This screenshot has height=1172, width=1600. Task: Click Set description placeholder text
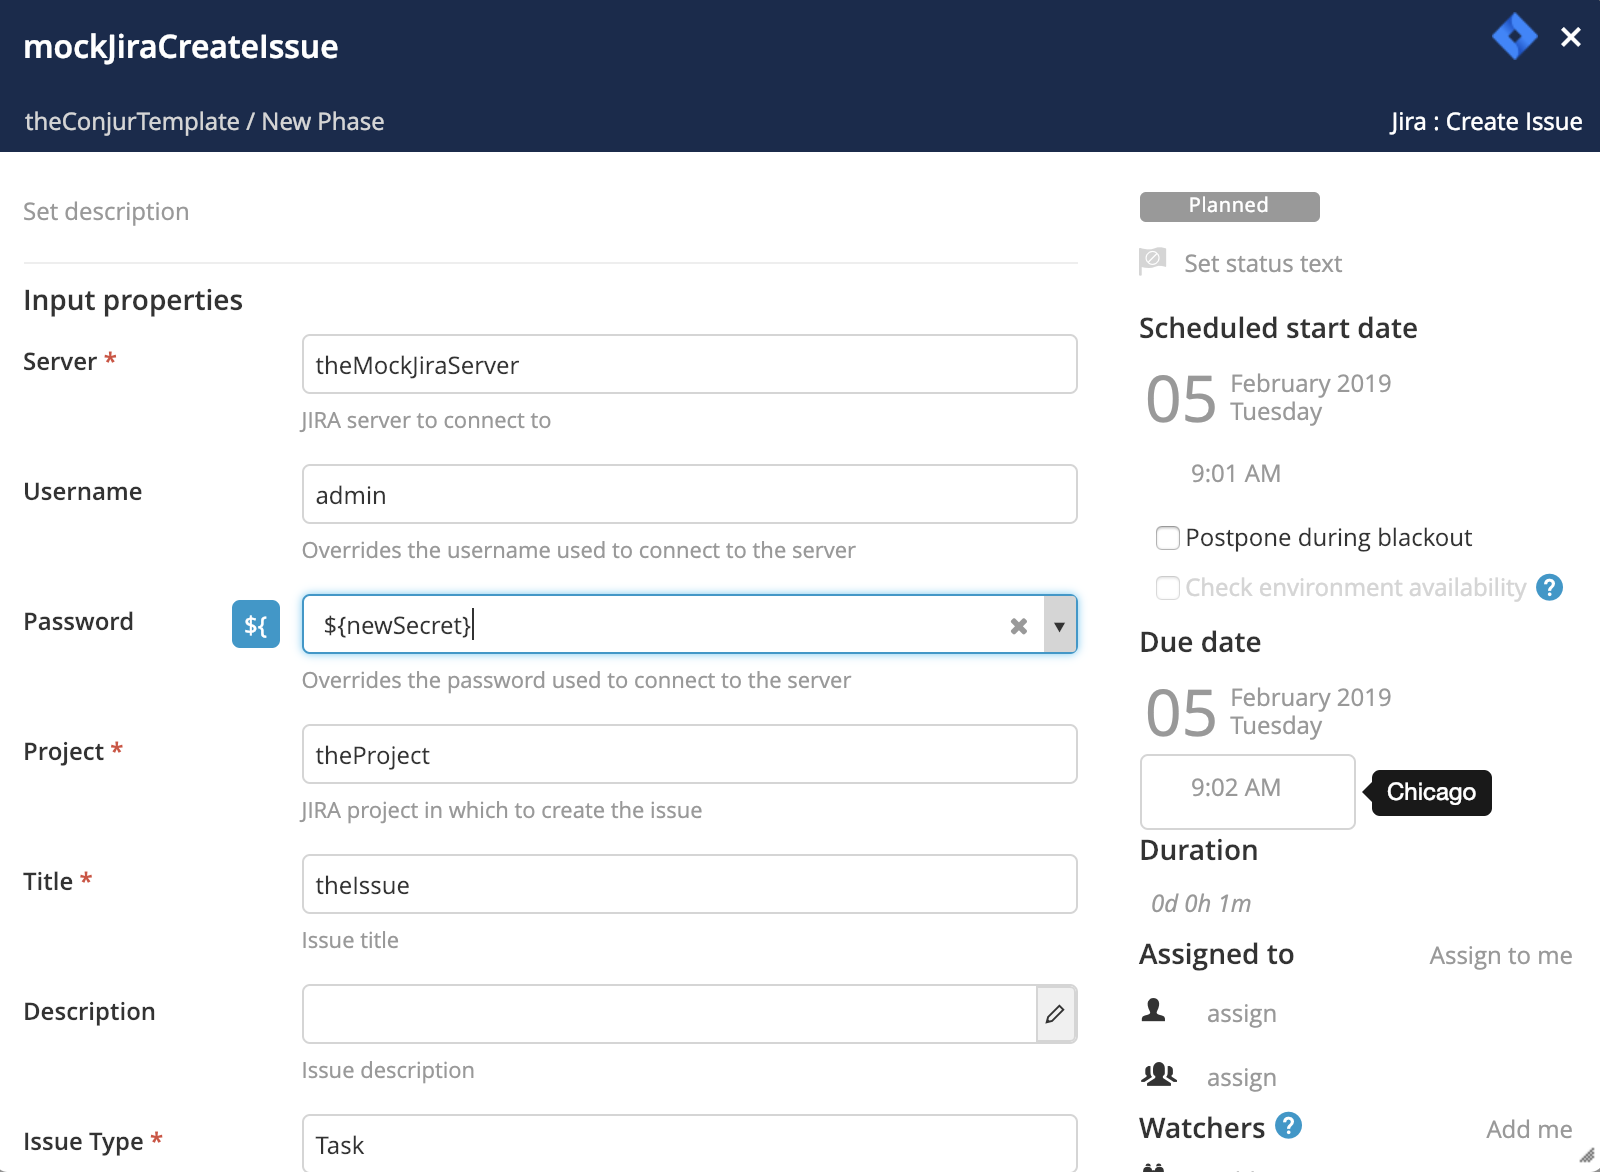tap(106, 212)
